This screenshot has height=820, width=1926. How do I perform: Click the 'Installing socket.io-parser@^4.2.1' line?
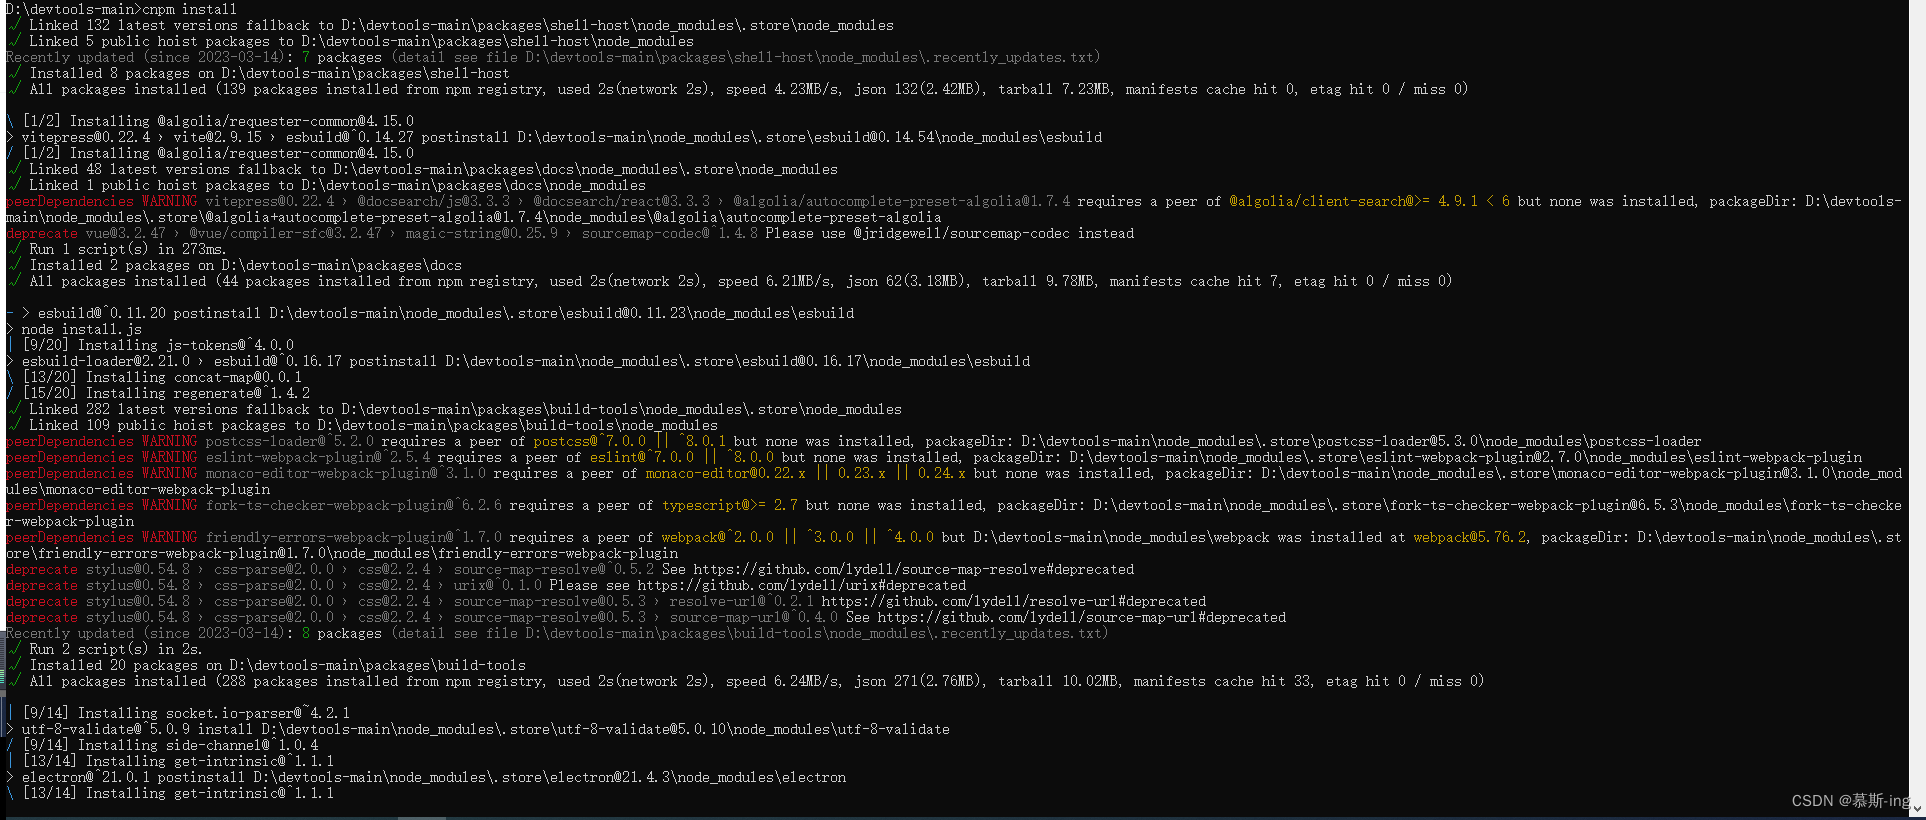(x=186, y=713)
